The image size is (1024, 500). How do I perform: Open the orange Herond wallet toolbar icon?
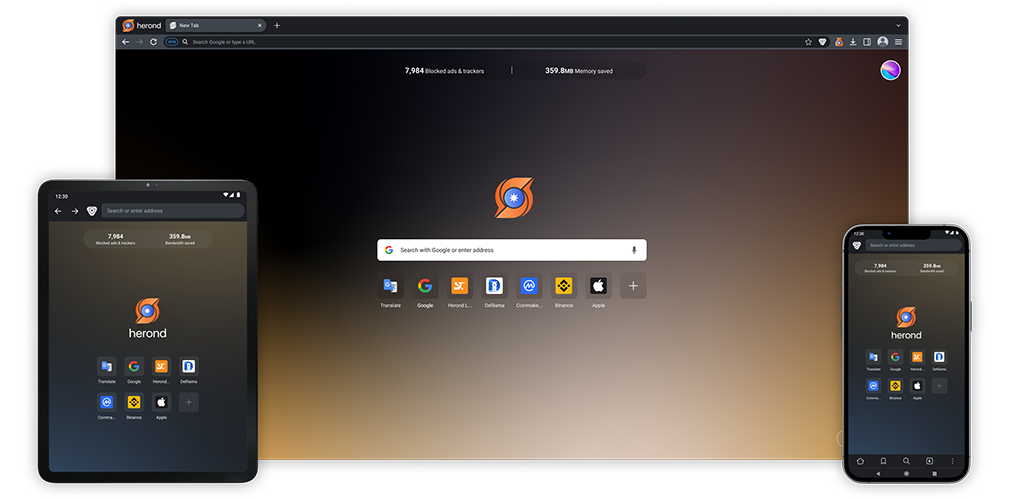[839, 42]
